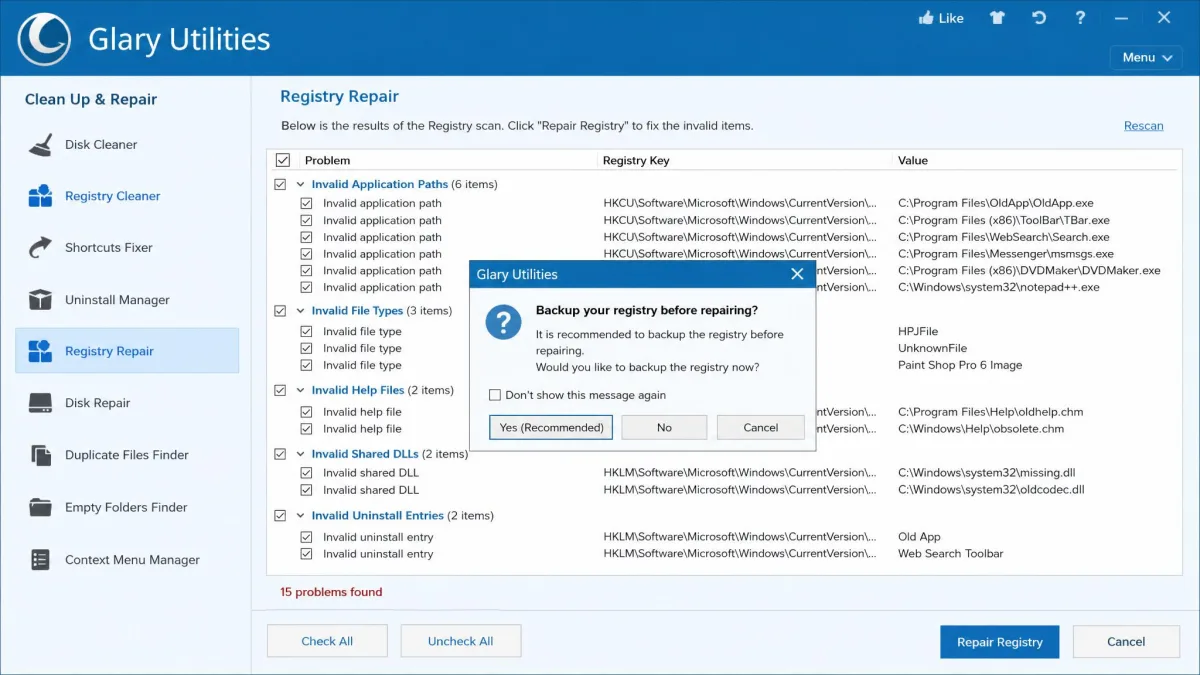Image resolution: width=1200 pixels, height=675 pixels.
Task: Select the Web Search Toolbar entry
Action: pos(950,553)
